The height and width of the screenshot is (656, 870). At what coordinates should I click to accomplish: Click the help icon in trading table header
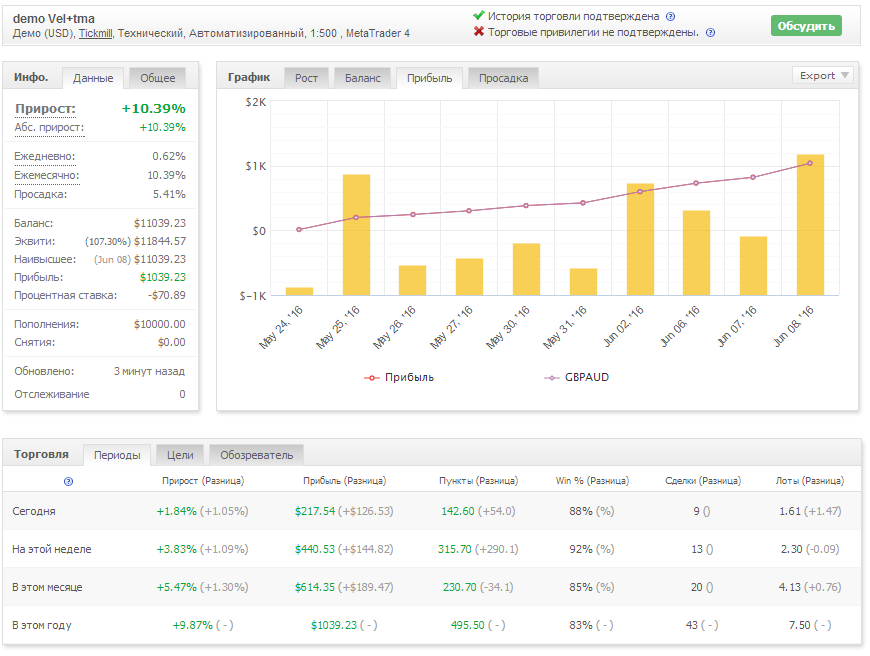pos(68,481)
